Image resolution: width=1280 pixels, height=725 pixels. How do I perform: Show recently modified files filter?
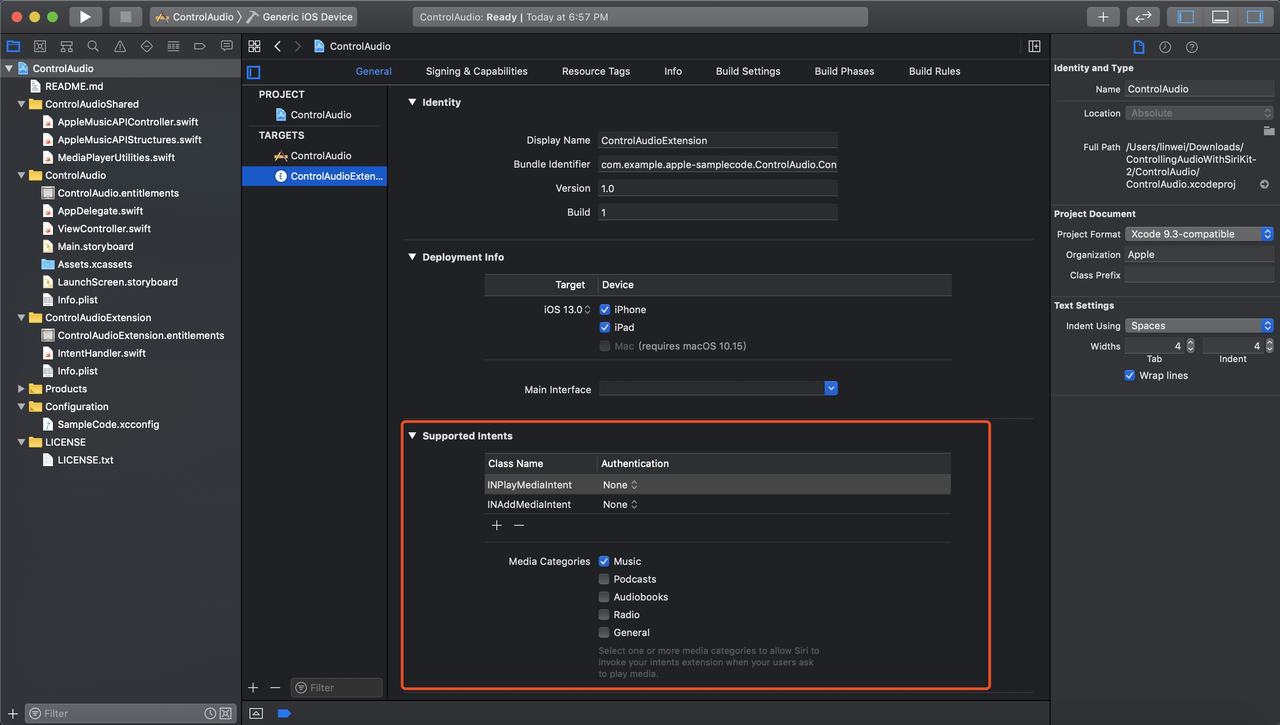[x=211, y=713]
